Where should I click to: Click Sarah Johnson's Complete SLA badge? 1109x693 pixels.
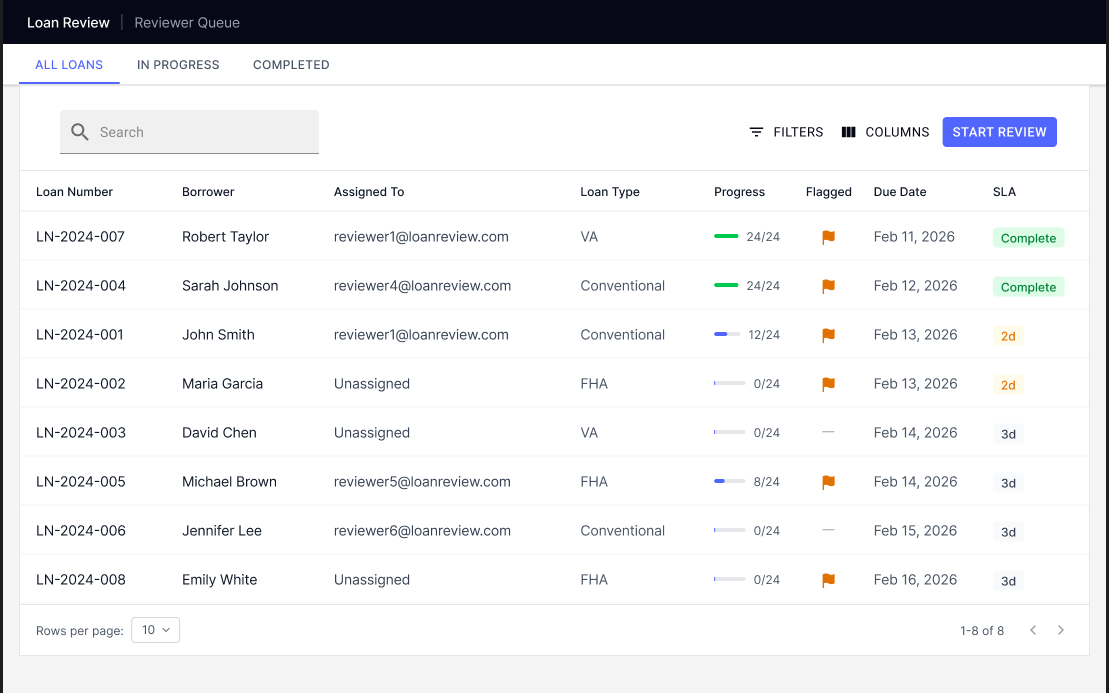(x=1028, y=287)
